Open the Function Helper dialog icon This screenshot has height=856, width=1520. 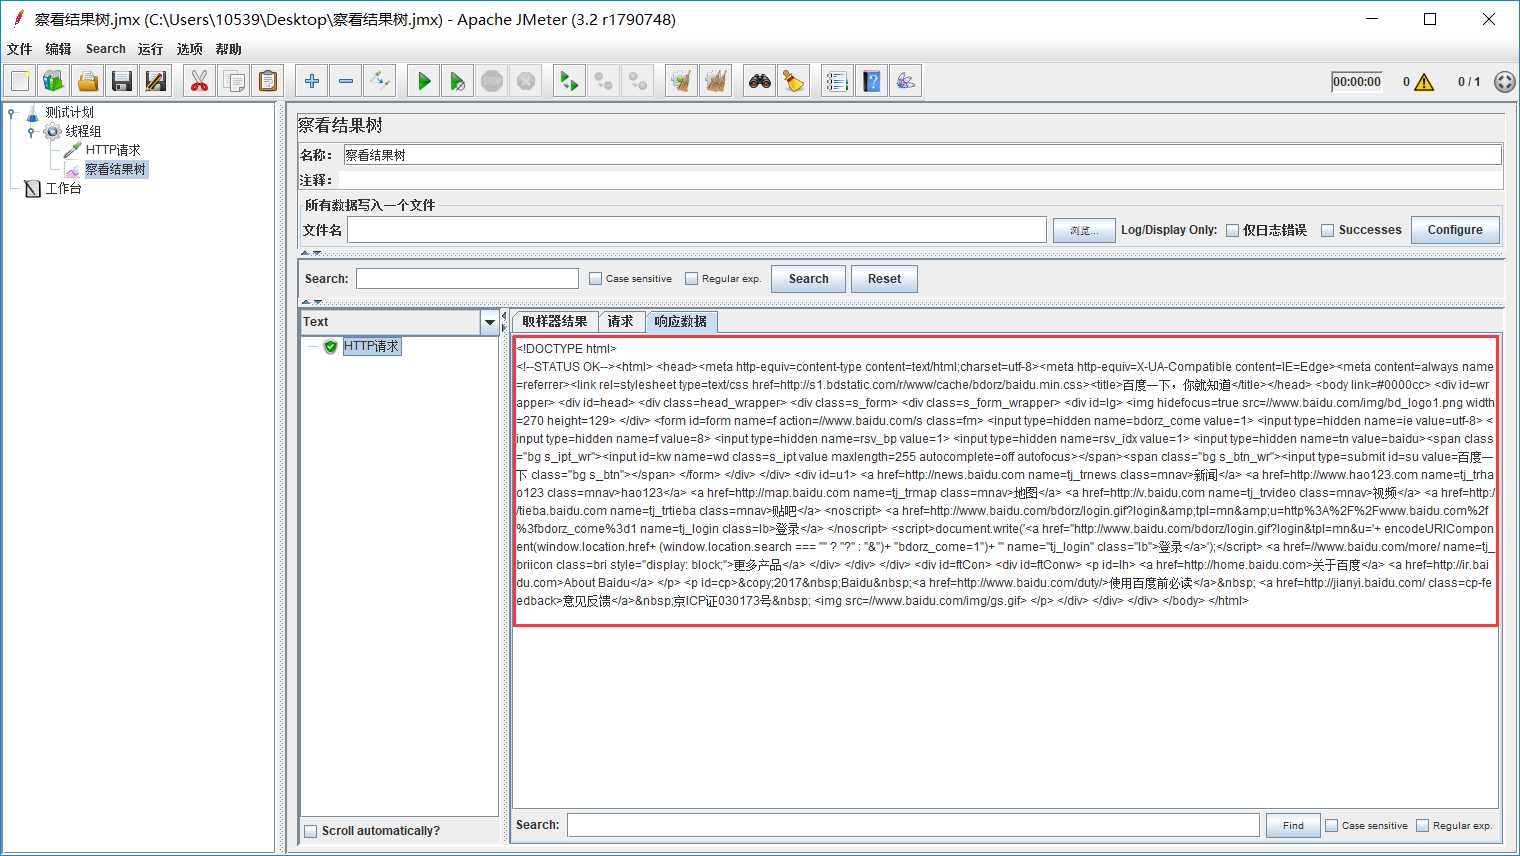click(838, 81)
